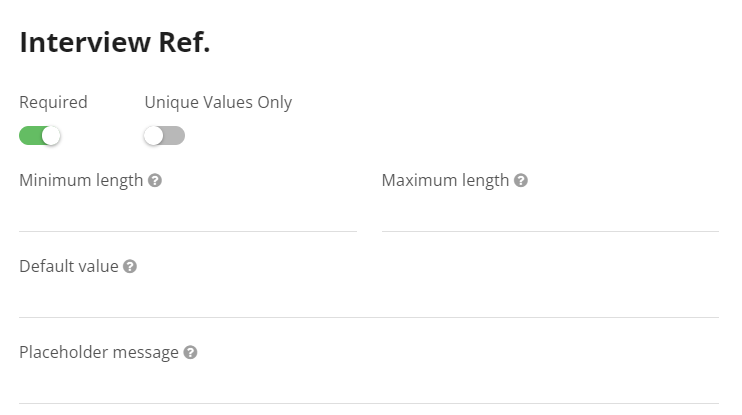Click the Minimum length label text

(81, 181)
